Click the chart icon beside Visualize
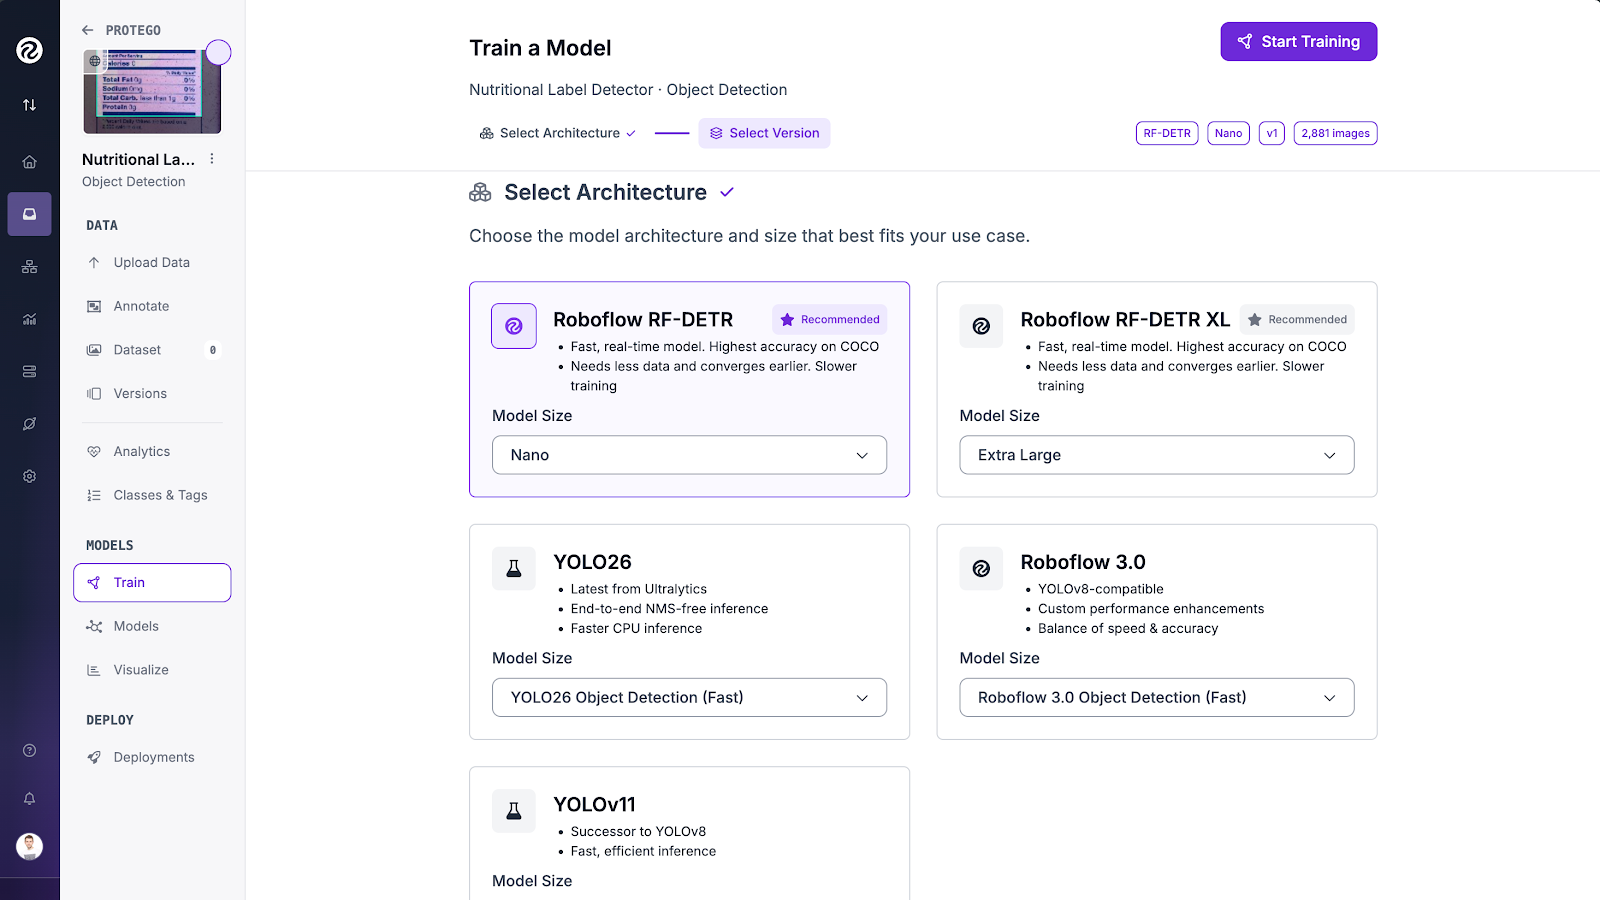The height and width of the screenshot is (900, 1600). [x=94, y=670]
